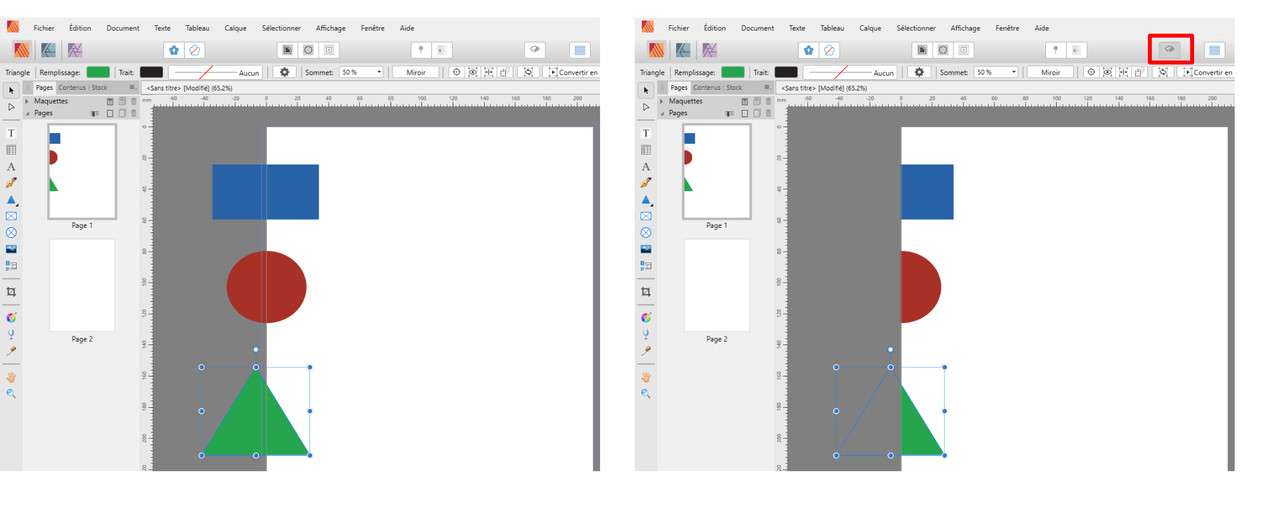Screen dimensions: 1280x511
Task: Expand the Maquettes section in right window
Action: click(x=661, y=101)
